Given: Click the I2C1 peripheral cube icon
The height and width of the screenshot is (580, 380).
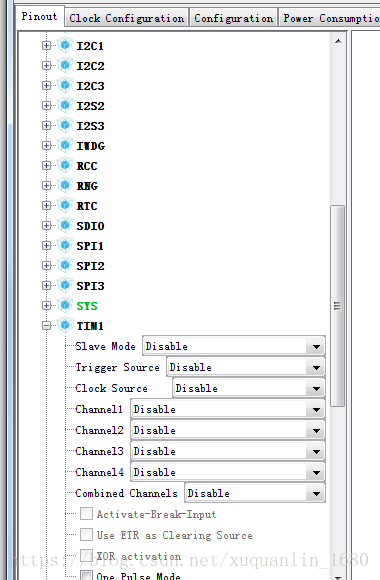Looking at the screenshot, I should pyautogui.click(x=65, y=45).
